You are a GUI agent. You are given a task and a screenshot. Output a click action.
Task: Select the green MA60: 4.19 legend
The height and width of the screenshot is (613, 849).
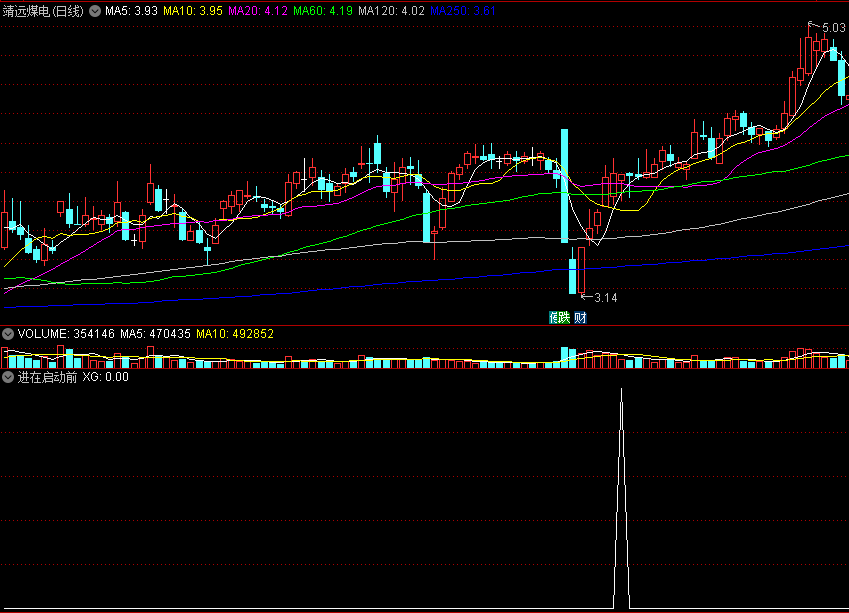[323, 11]
